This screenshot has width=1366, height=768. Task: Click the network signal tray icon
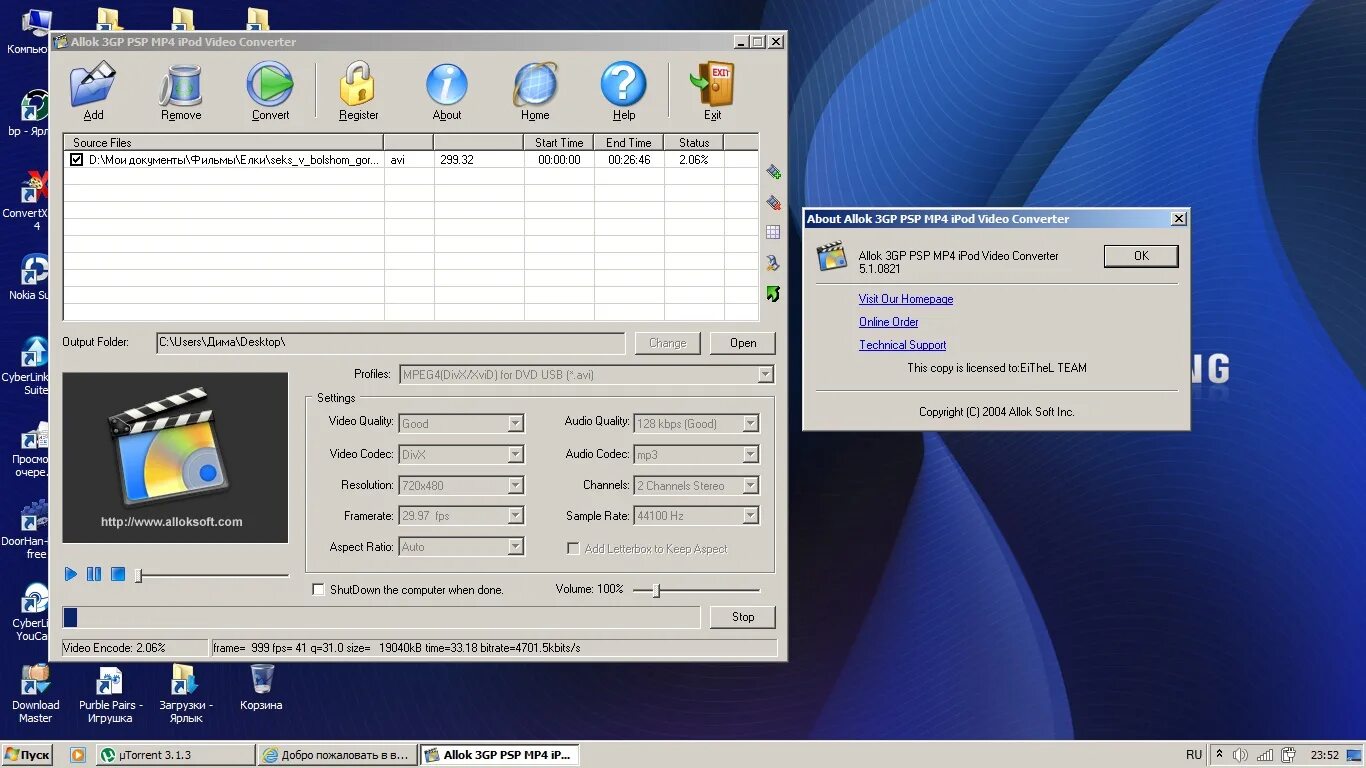pyautogui.click(x=1265, y=755)
